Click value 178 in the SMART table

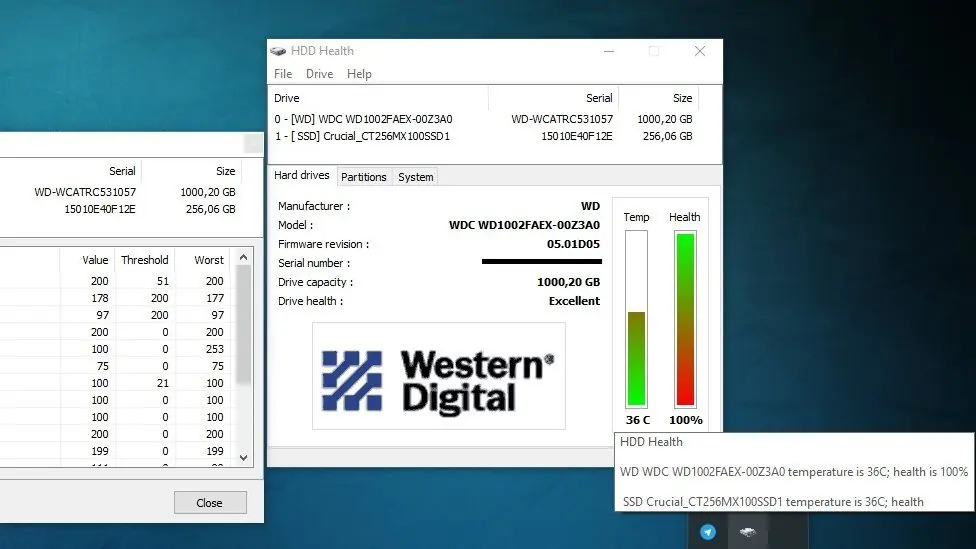click(99, 298)
